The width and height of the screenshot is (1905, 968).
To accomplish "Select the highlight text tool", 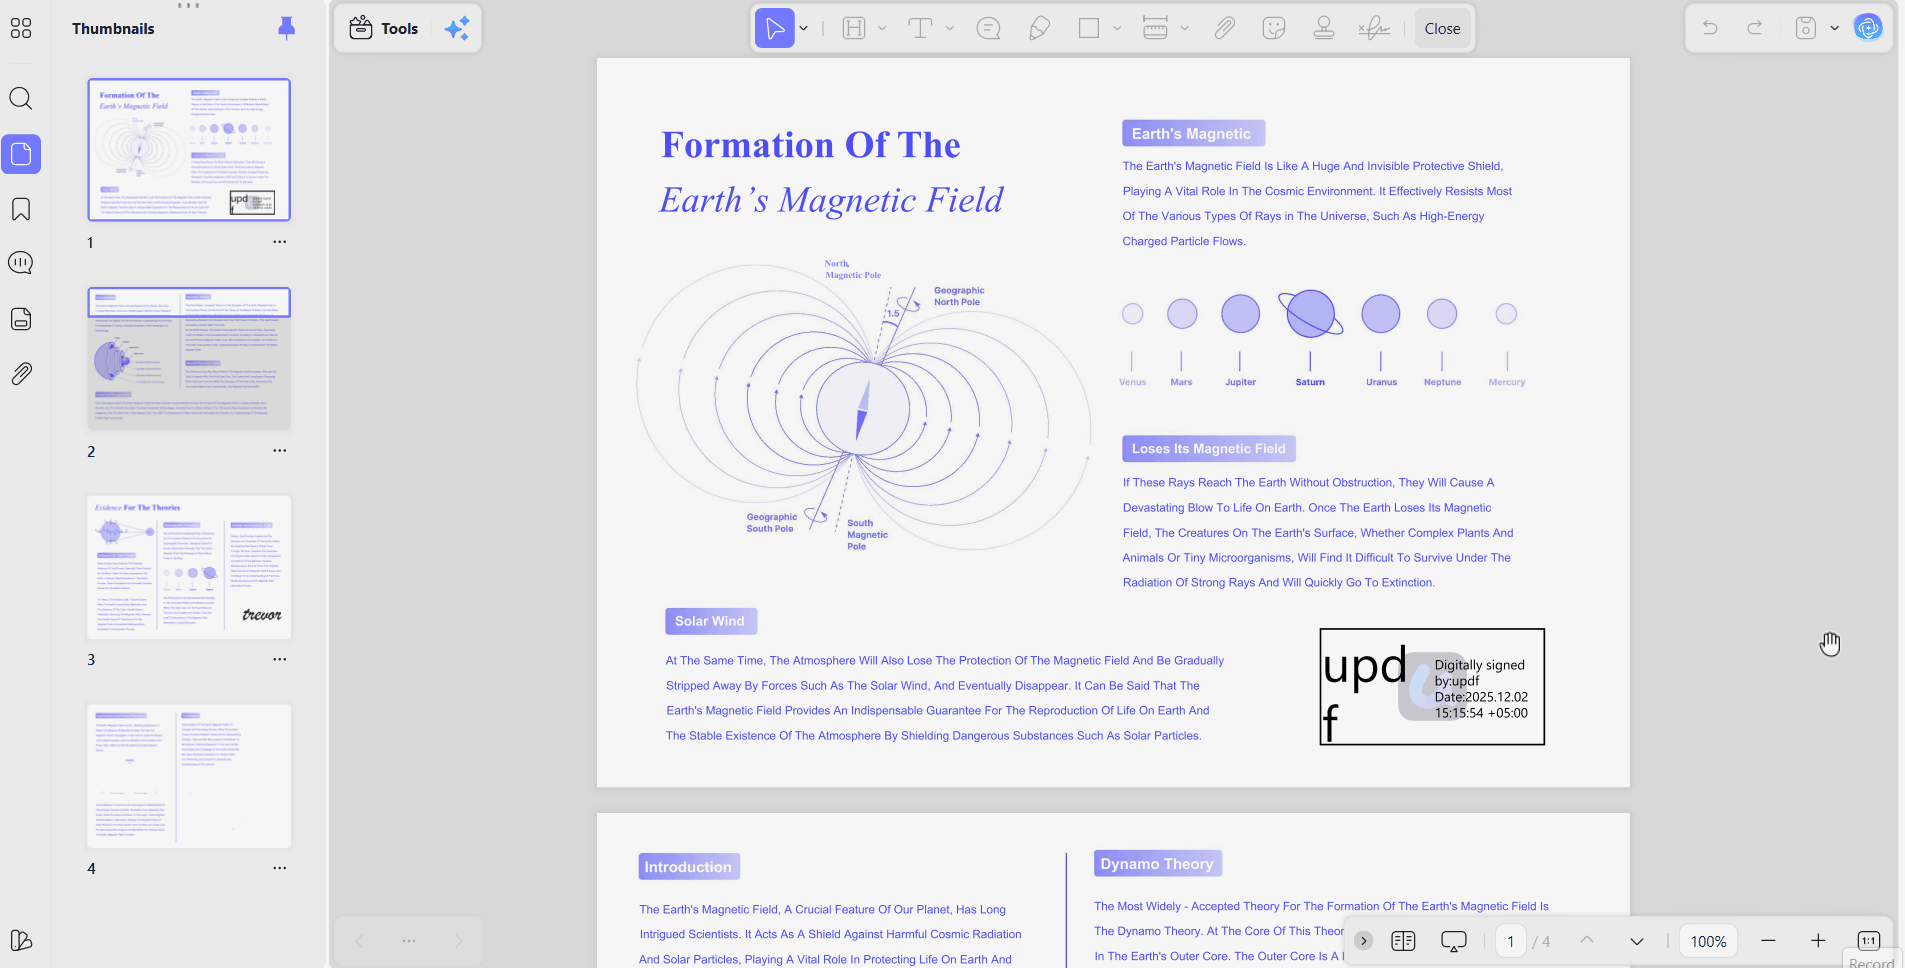I will 854,28.
